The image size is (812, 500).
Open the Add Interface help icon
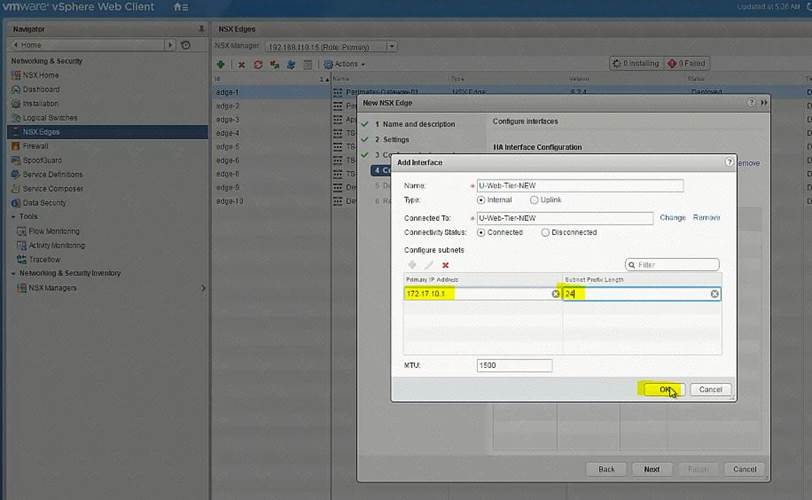tap(729, 162)
